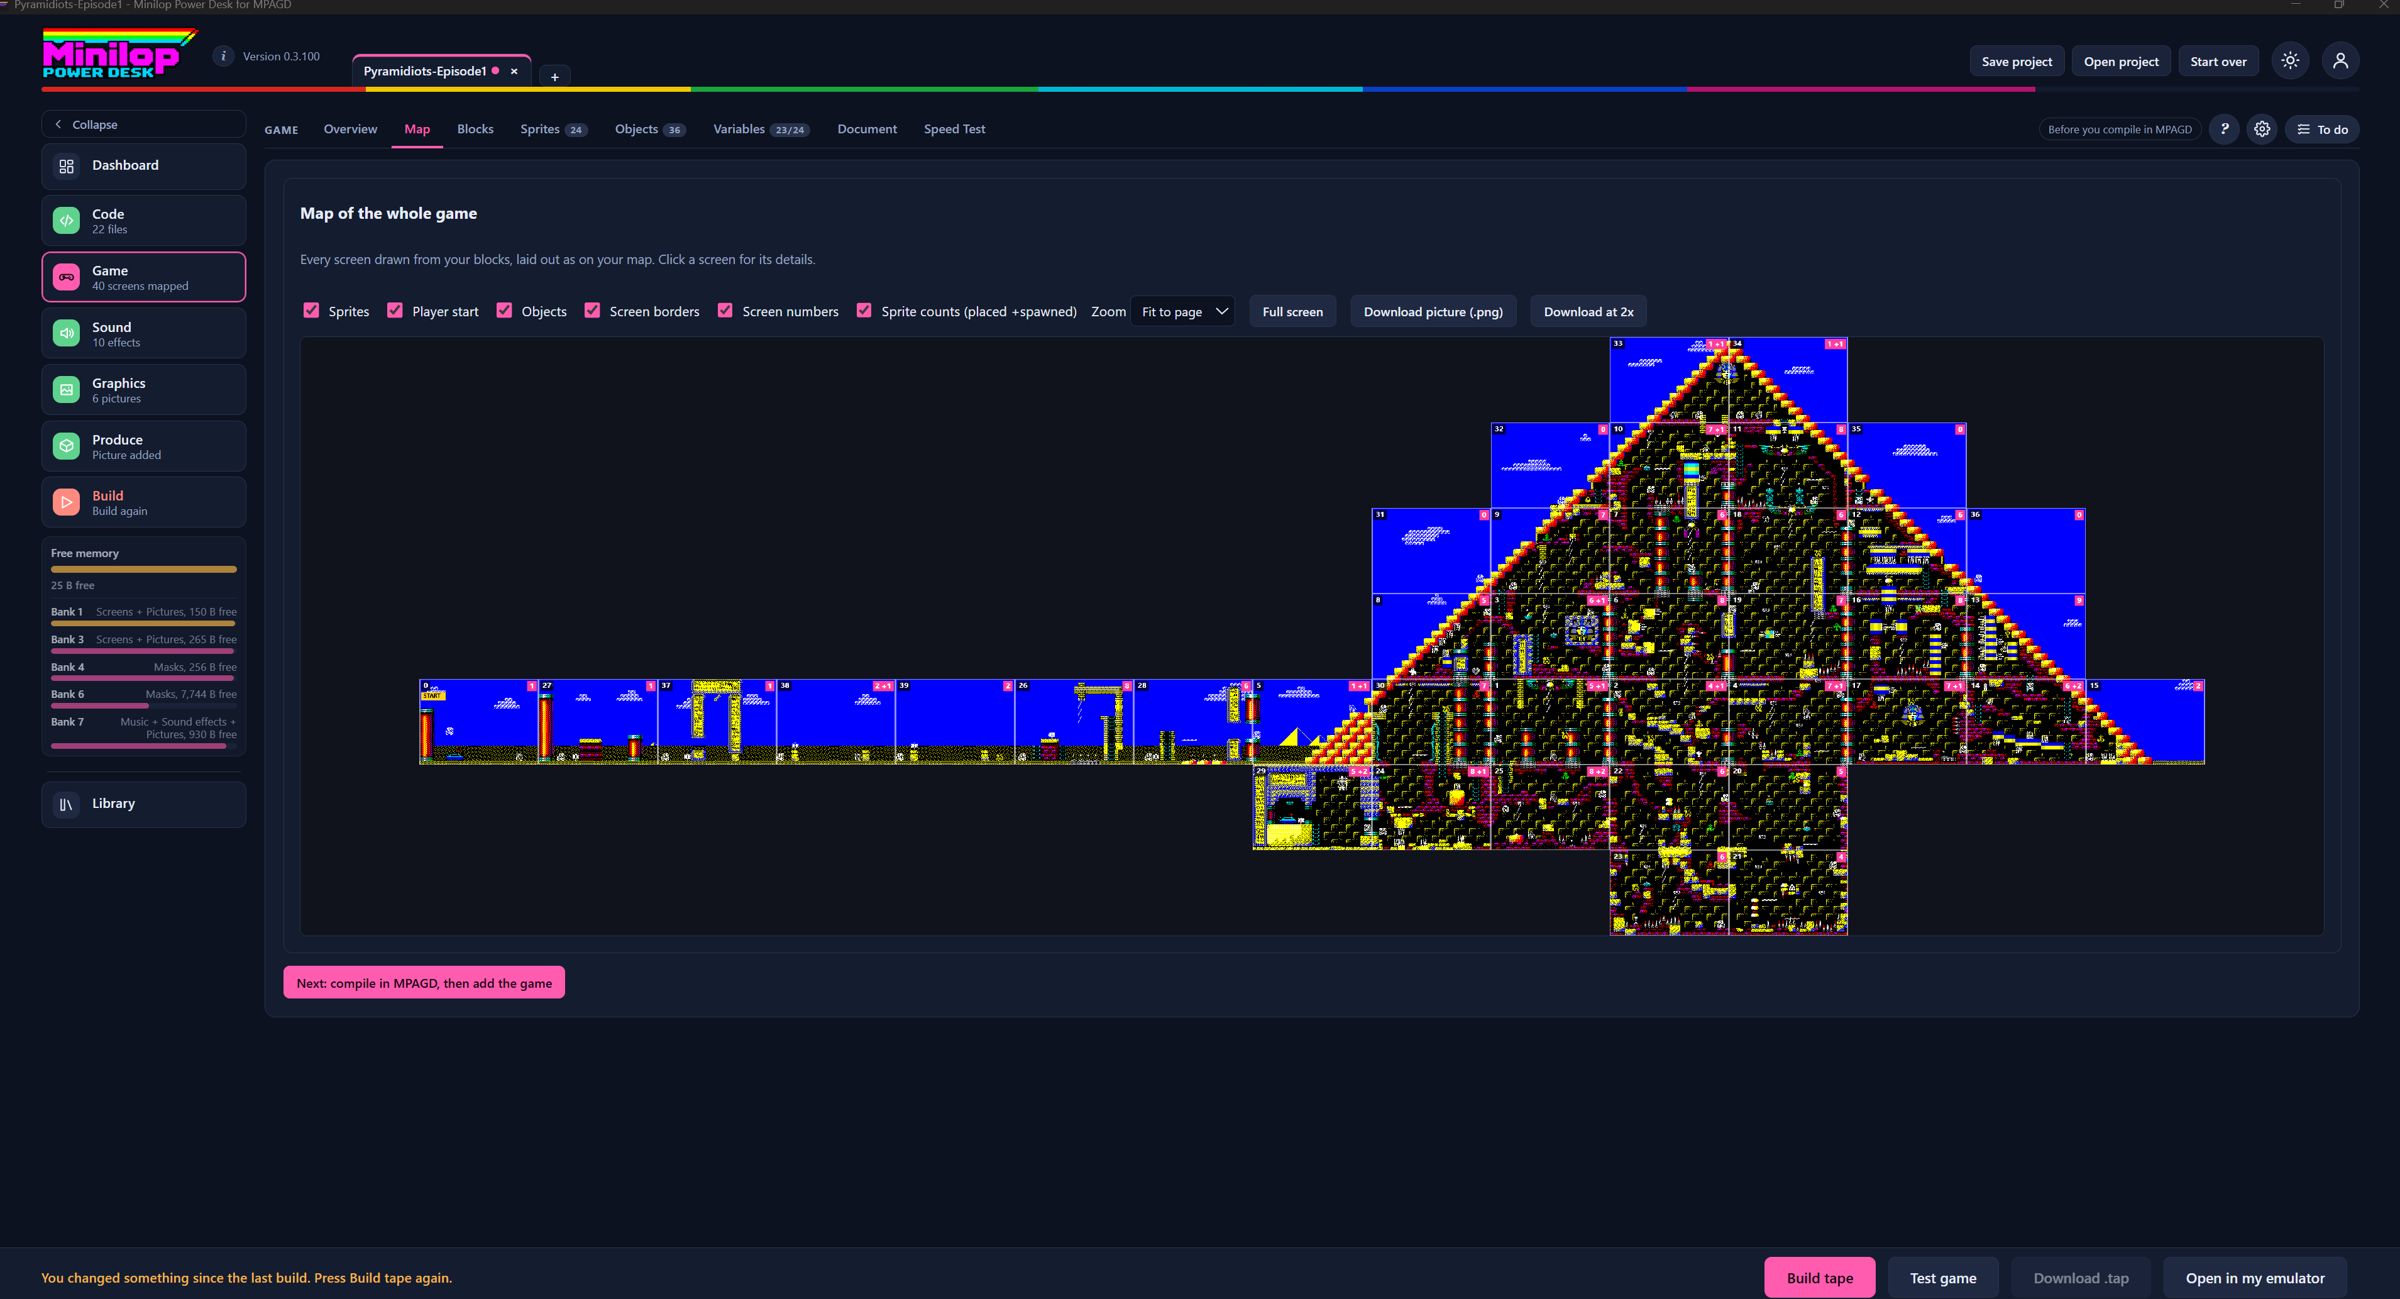Add a new project tab with plus
Image resolution: width=2400 pixels, height=1299 pixels.
pyautogui.click(x=554, y=76)
